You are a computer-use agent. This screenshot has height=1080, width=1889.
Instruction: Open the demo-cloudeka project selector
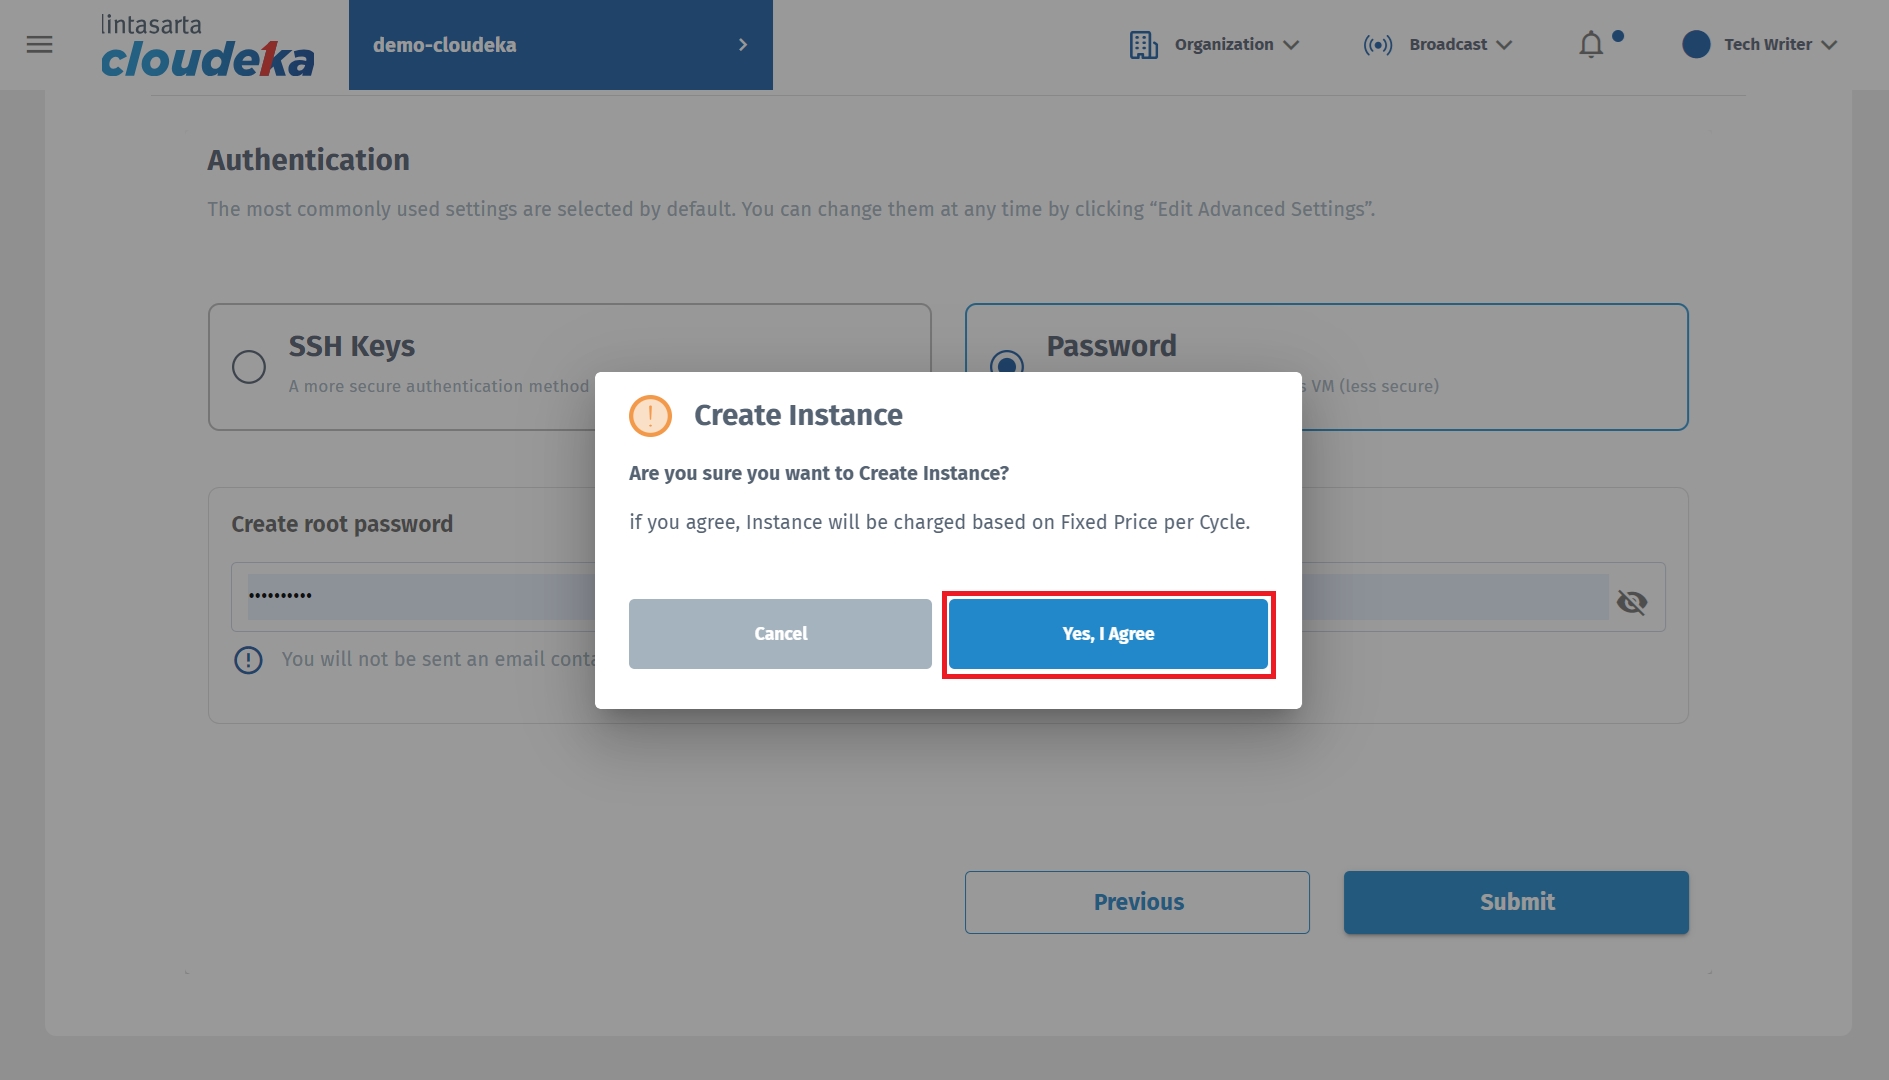click(x=560, y=45)
